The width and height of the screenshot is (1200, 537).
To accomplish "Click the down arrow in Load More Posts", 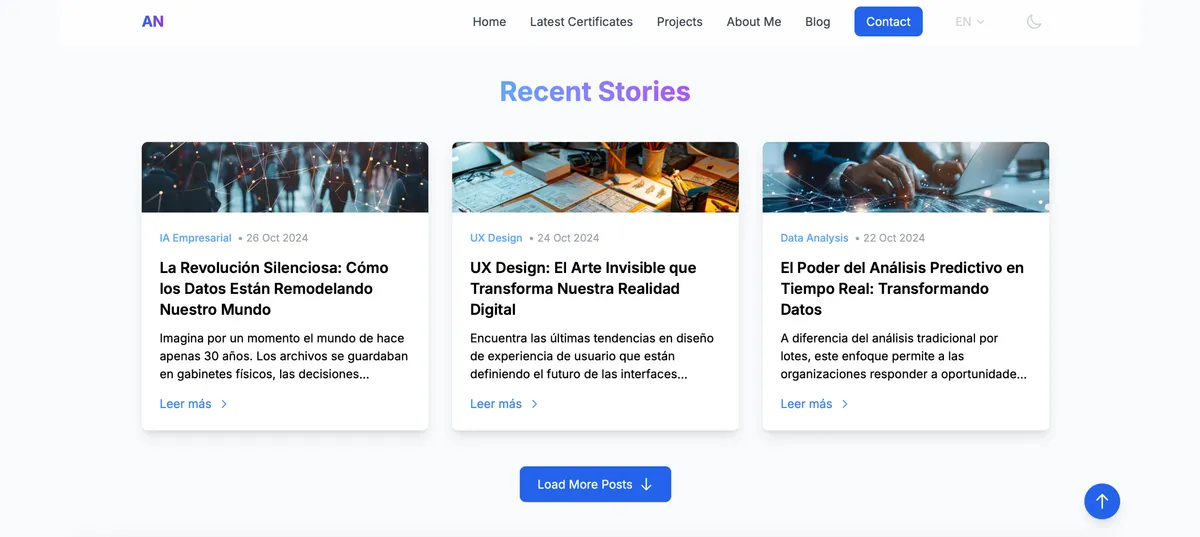I will click(646, 484).
